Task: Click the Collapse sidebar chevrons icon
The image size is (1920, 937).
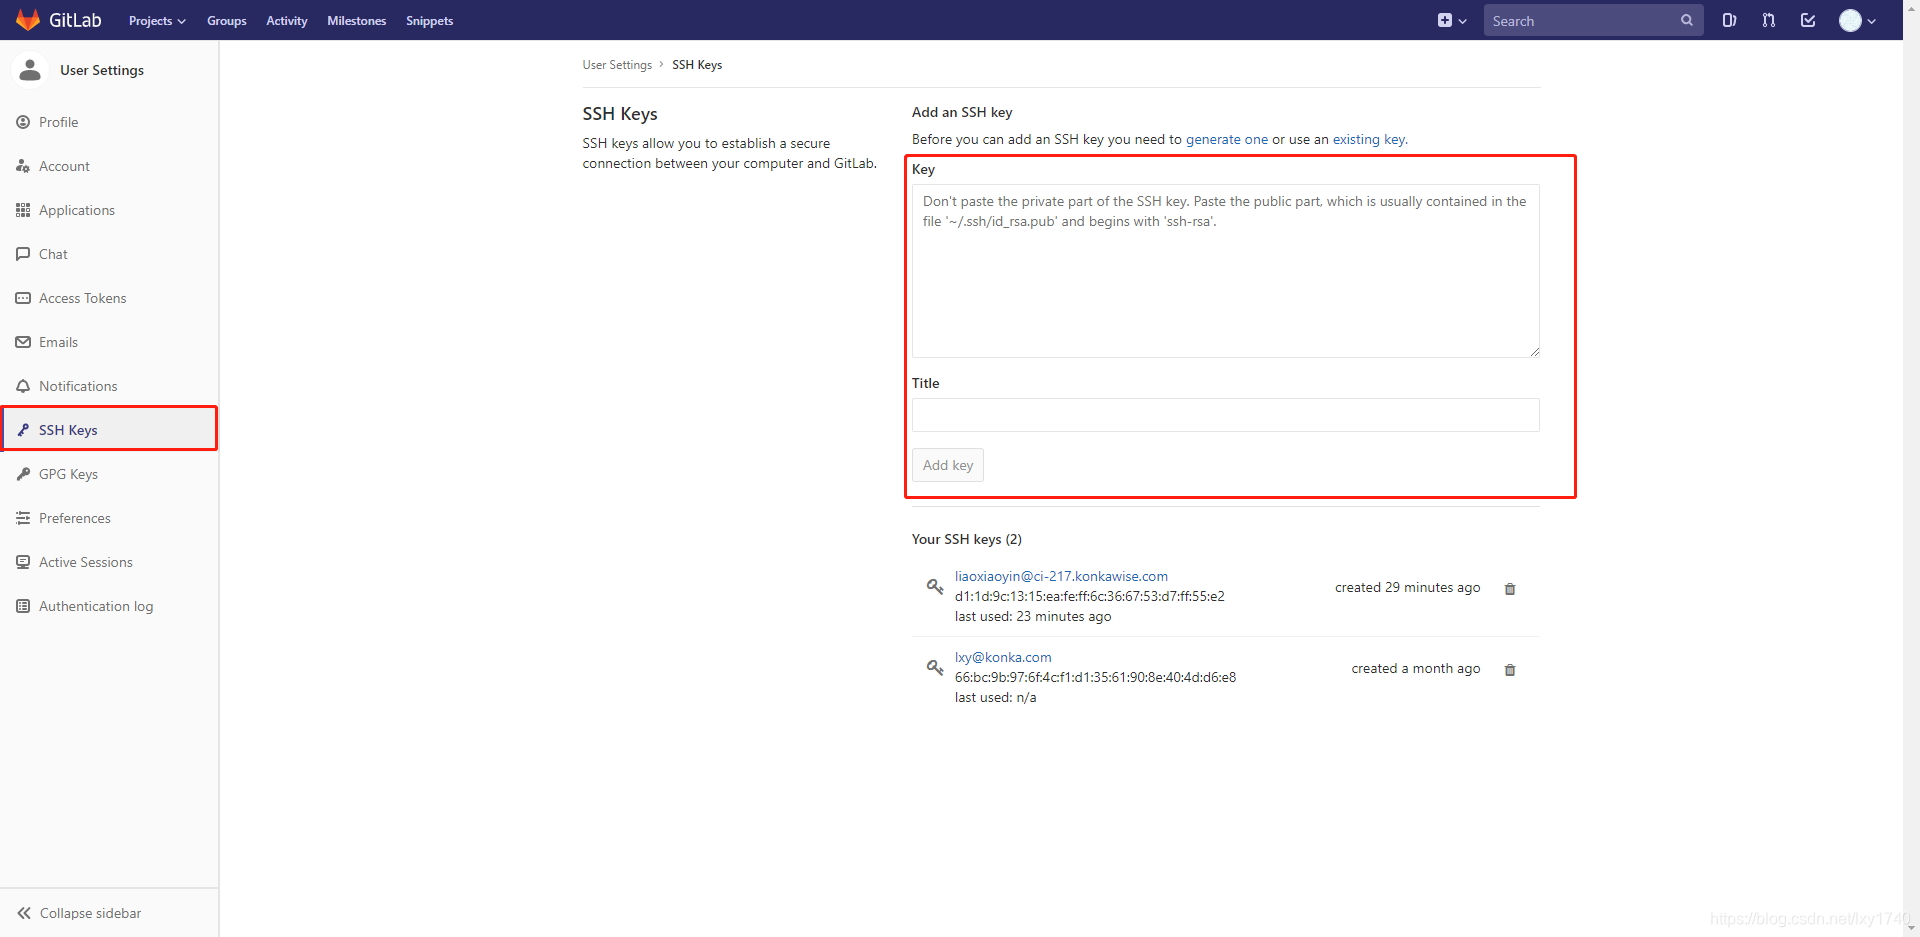Action: point(24,913)
